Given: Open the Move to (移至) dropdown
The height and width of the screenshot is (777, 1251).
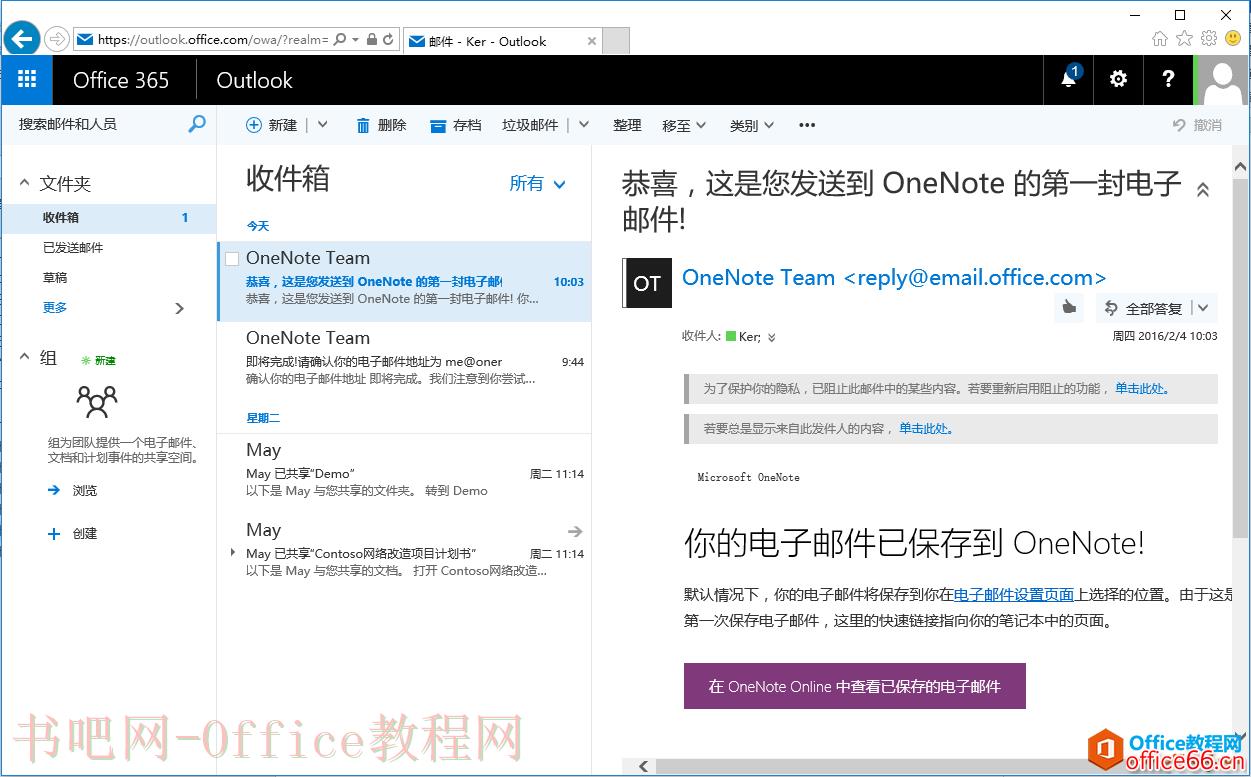Looking at the screenshot, I should tap(684, 125).
